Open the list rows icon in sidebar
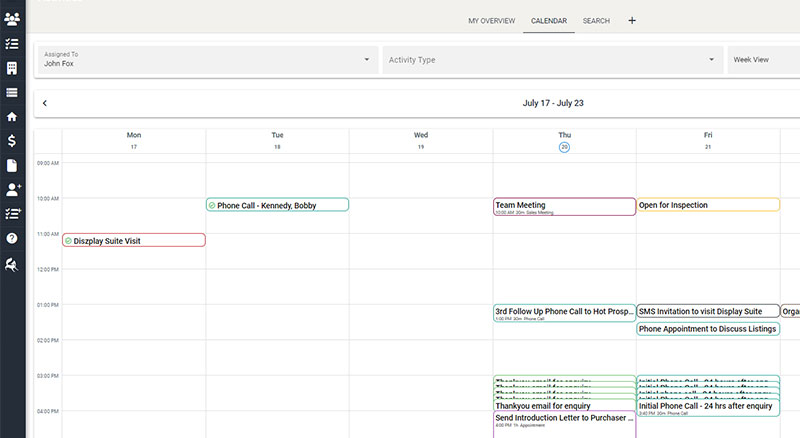 click(x=12, y=92)
